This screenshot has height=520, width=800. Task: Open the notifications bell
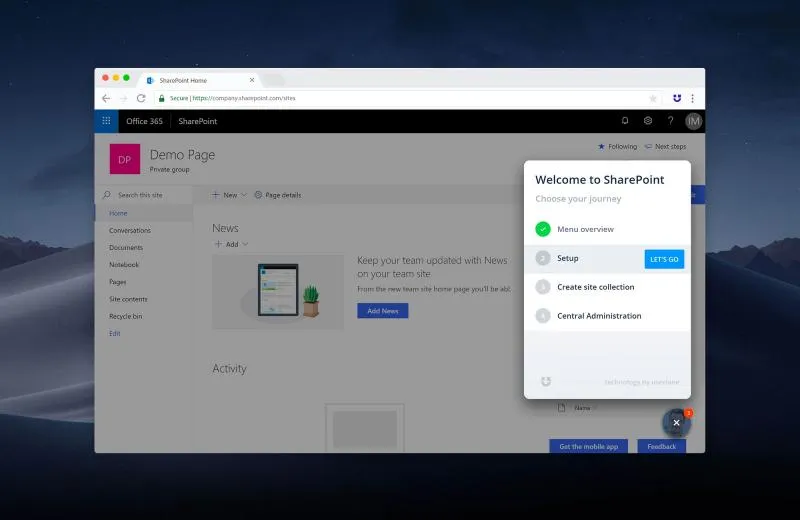(624, 121)
